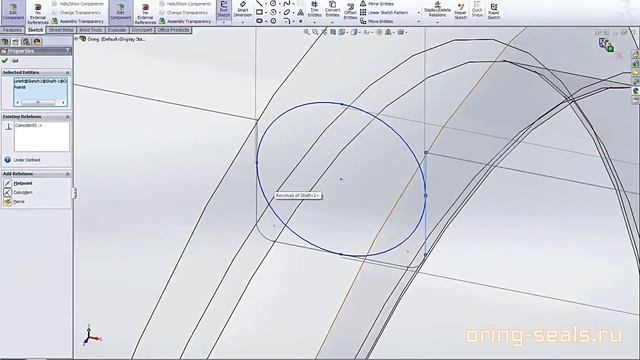Viewport: 640px width, 360px height.
Task: Click Move Entities
Action: tap(376, 21)
